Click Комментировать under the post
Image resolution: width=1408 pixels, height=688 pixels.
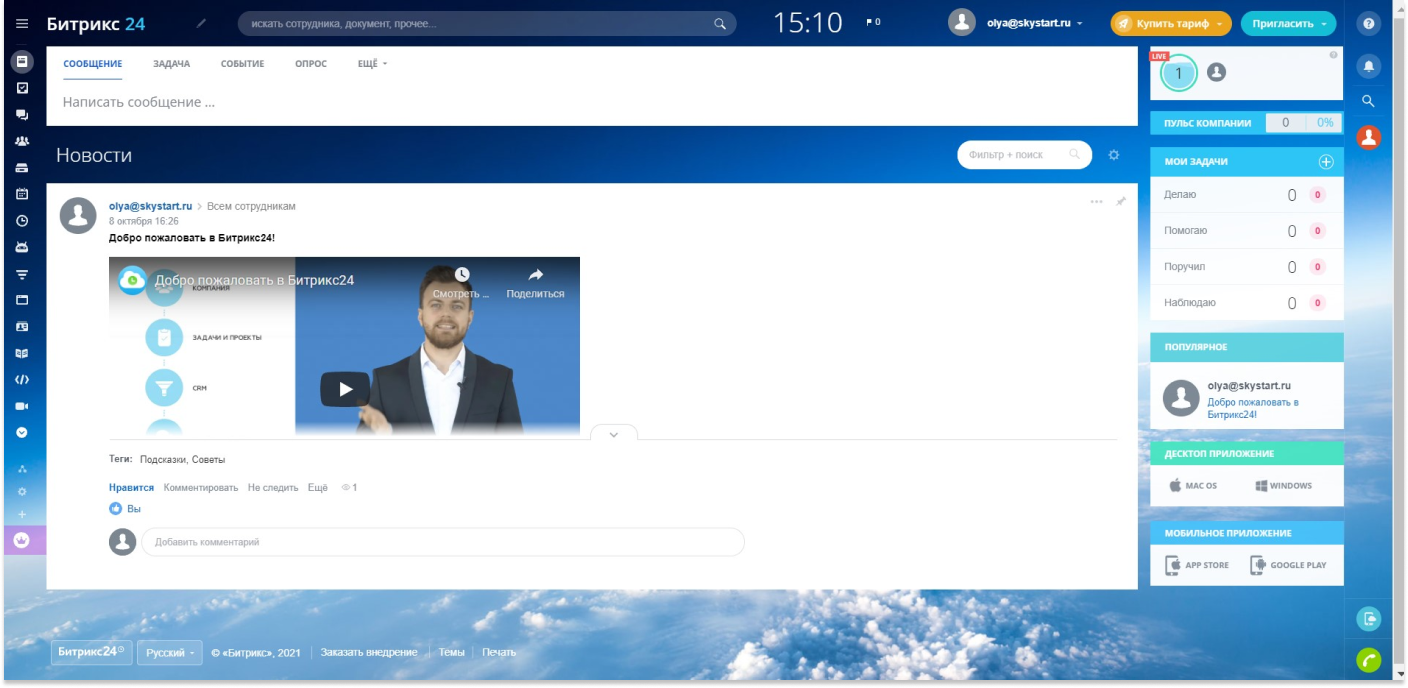point(201,488)
